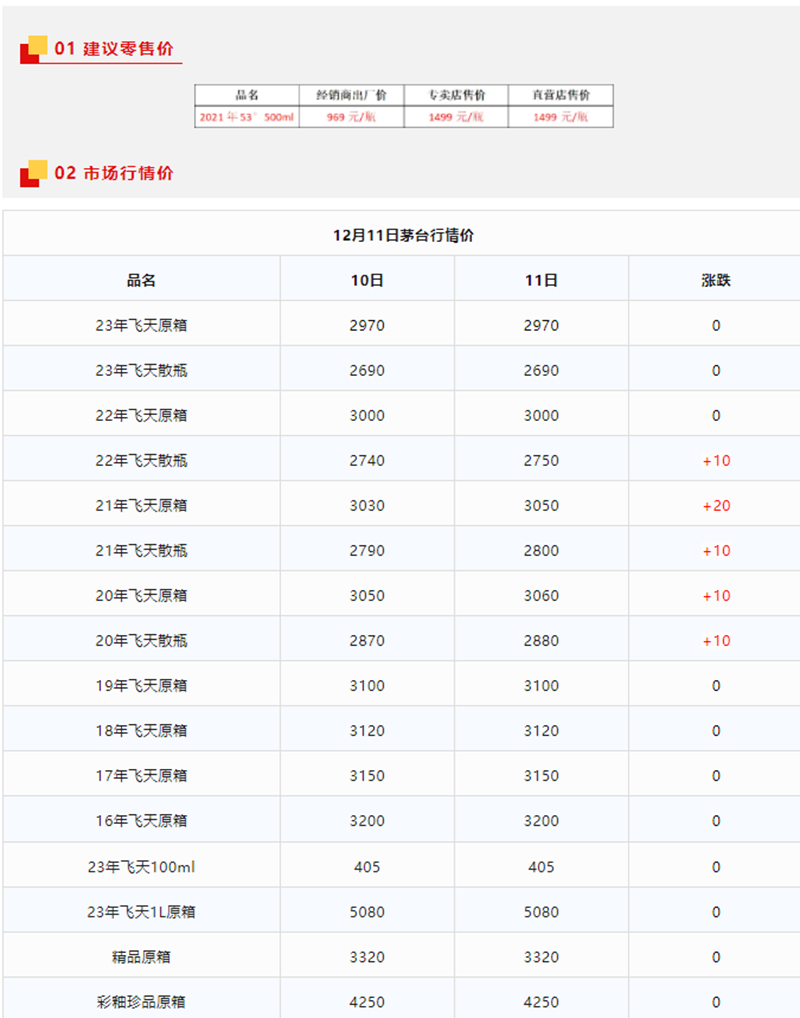Click 10日 price 3000 for 22年飞天原箱
The image size is (800, 1018).
point(367,416)
